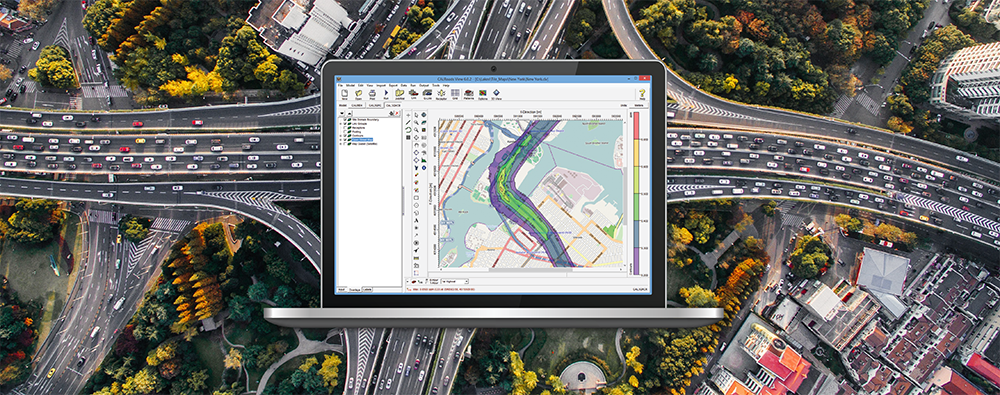Open the highest-value dropdown below the map
Viewport: 1000px width, 395px height.
click(x=455, y=281)
